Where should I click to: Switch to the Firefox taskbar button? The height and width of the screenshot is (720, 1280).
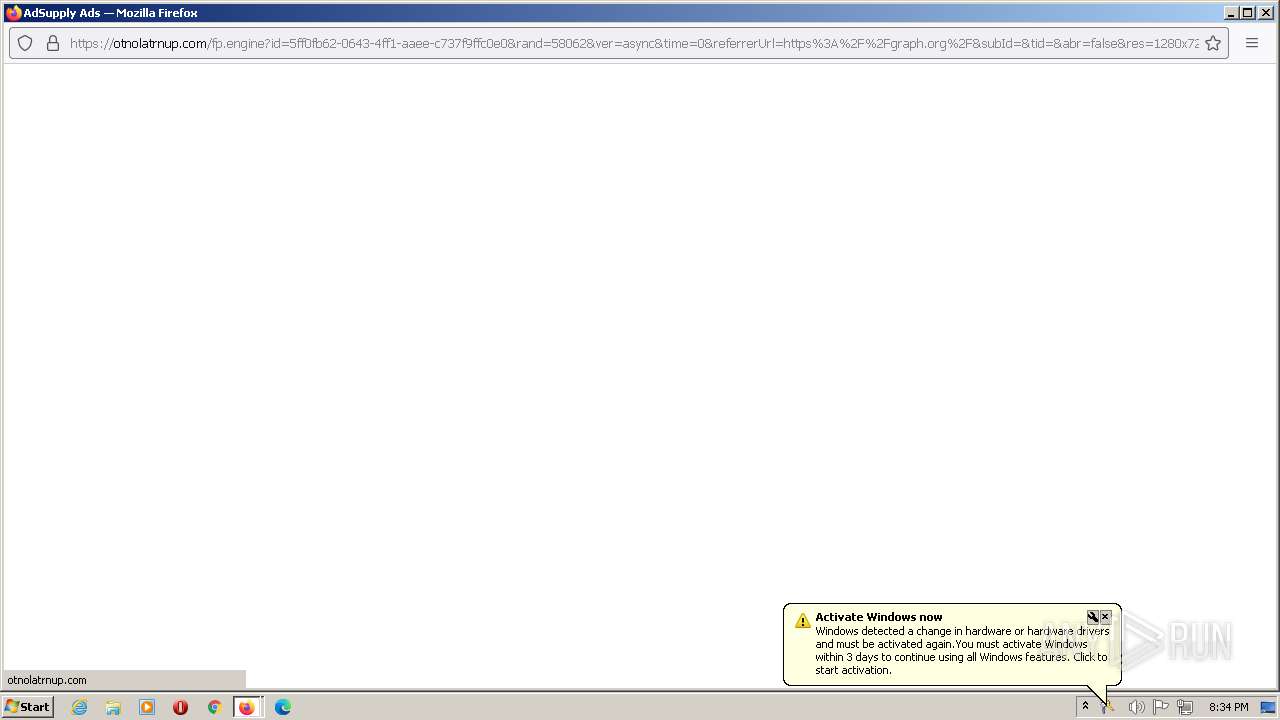(x=247, y=707)
